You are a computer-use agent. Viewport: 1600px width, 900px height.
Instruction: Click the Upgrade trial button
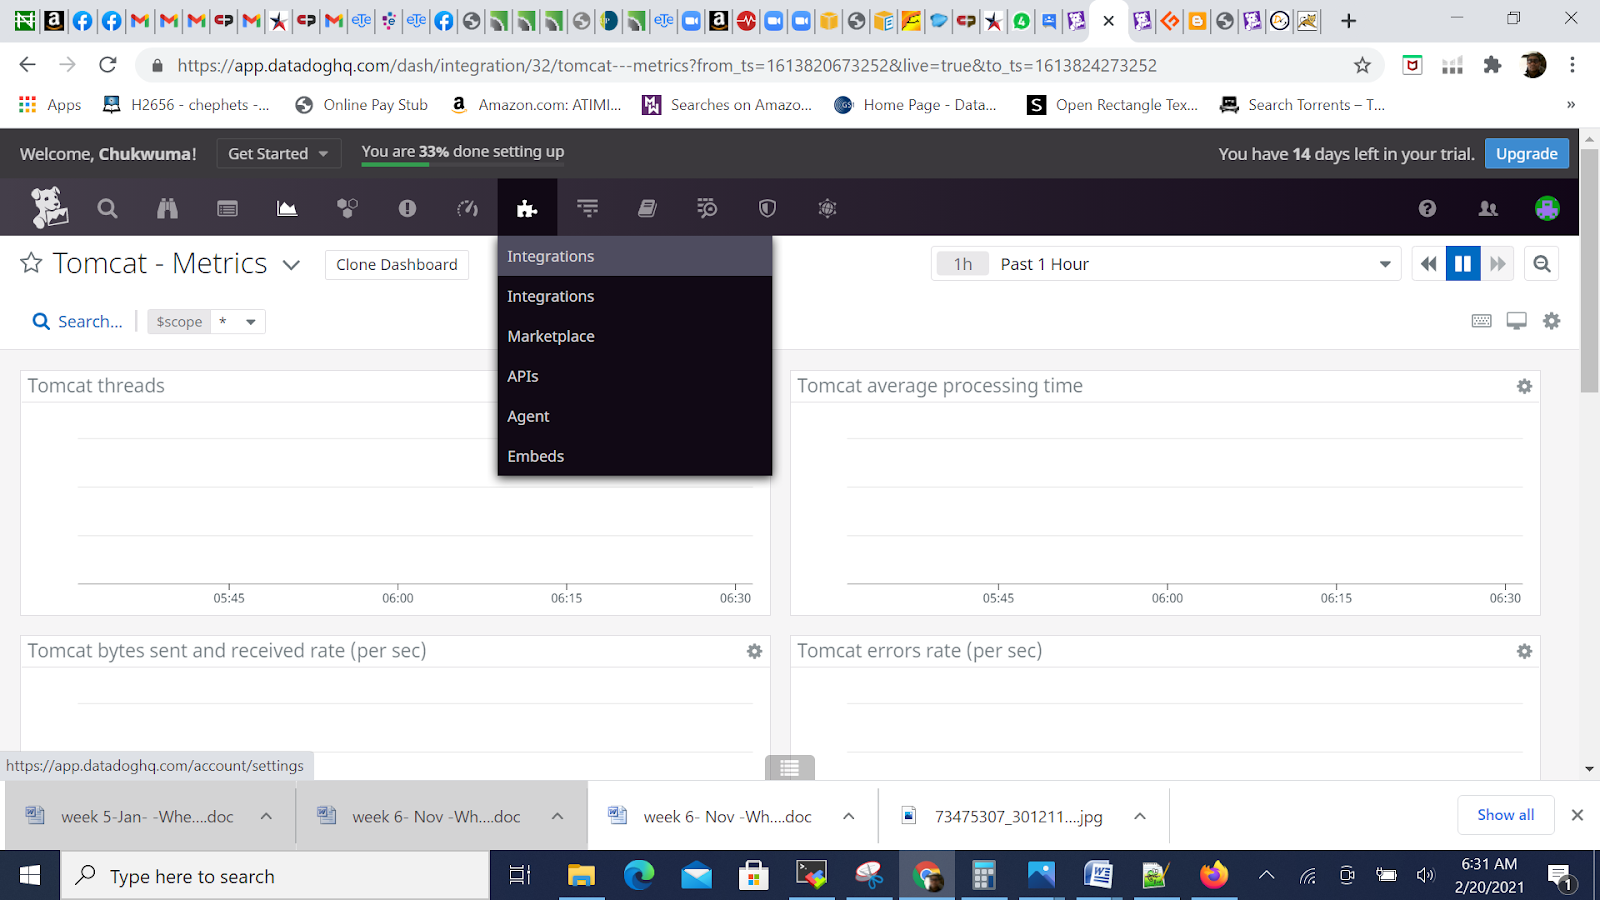[1526, 153]
